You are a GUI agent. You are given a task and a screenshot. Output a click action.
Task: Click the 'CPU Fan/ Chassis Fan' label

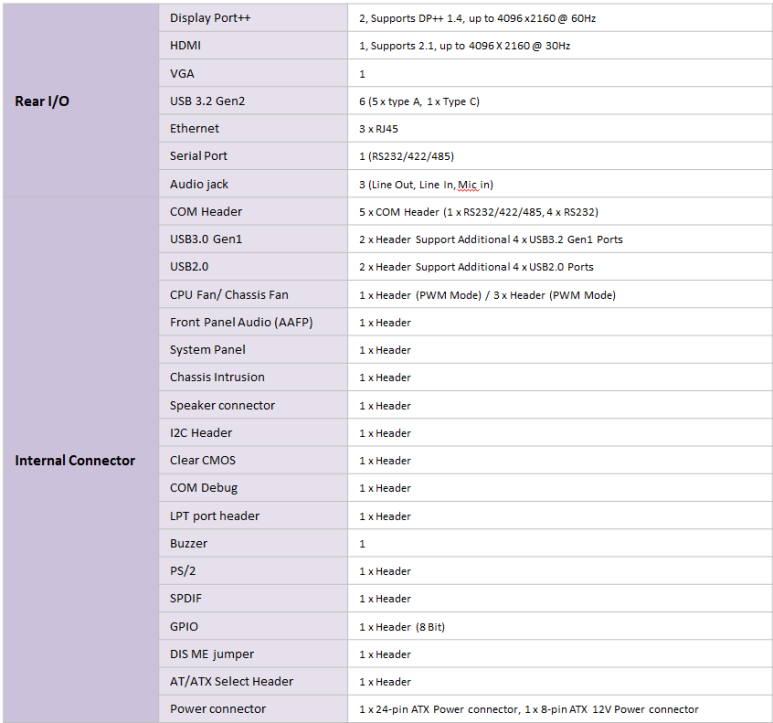(229, 295)
